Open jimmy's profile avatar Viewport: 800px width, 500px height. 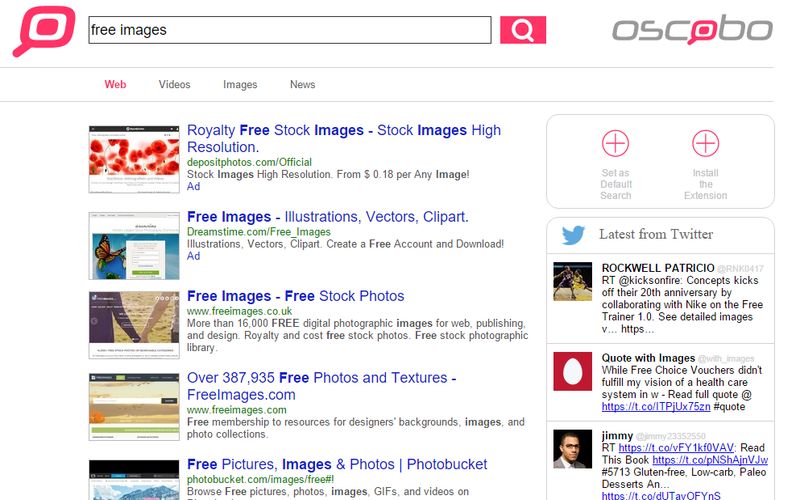click(x=572, y=449)
